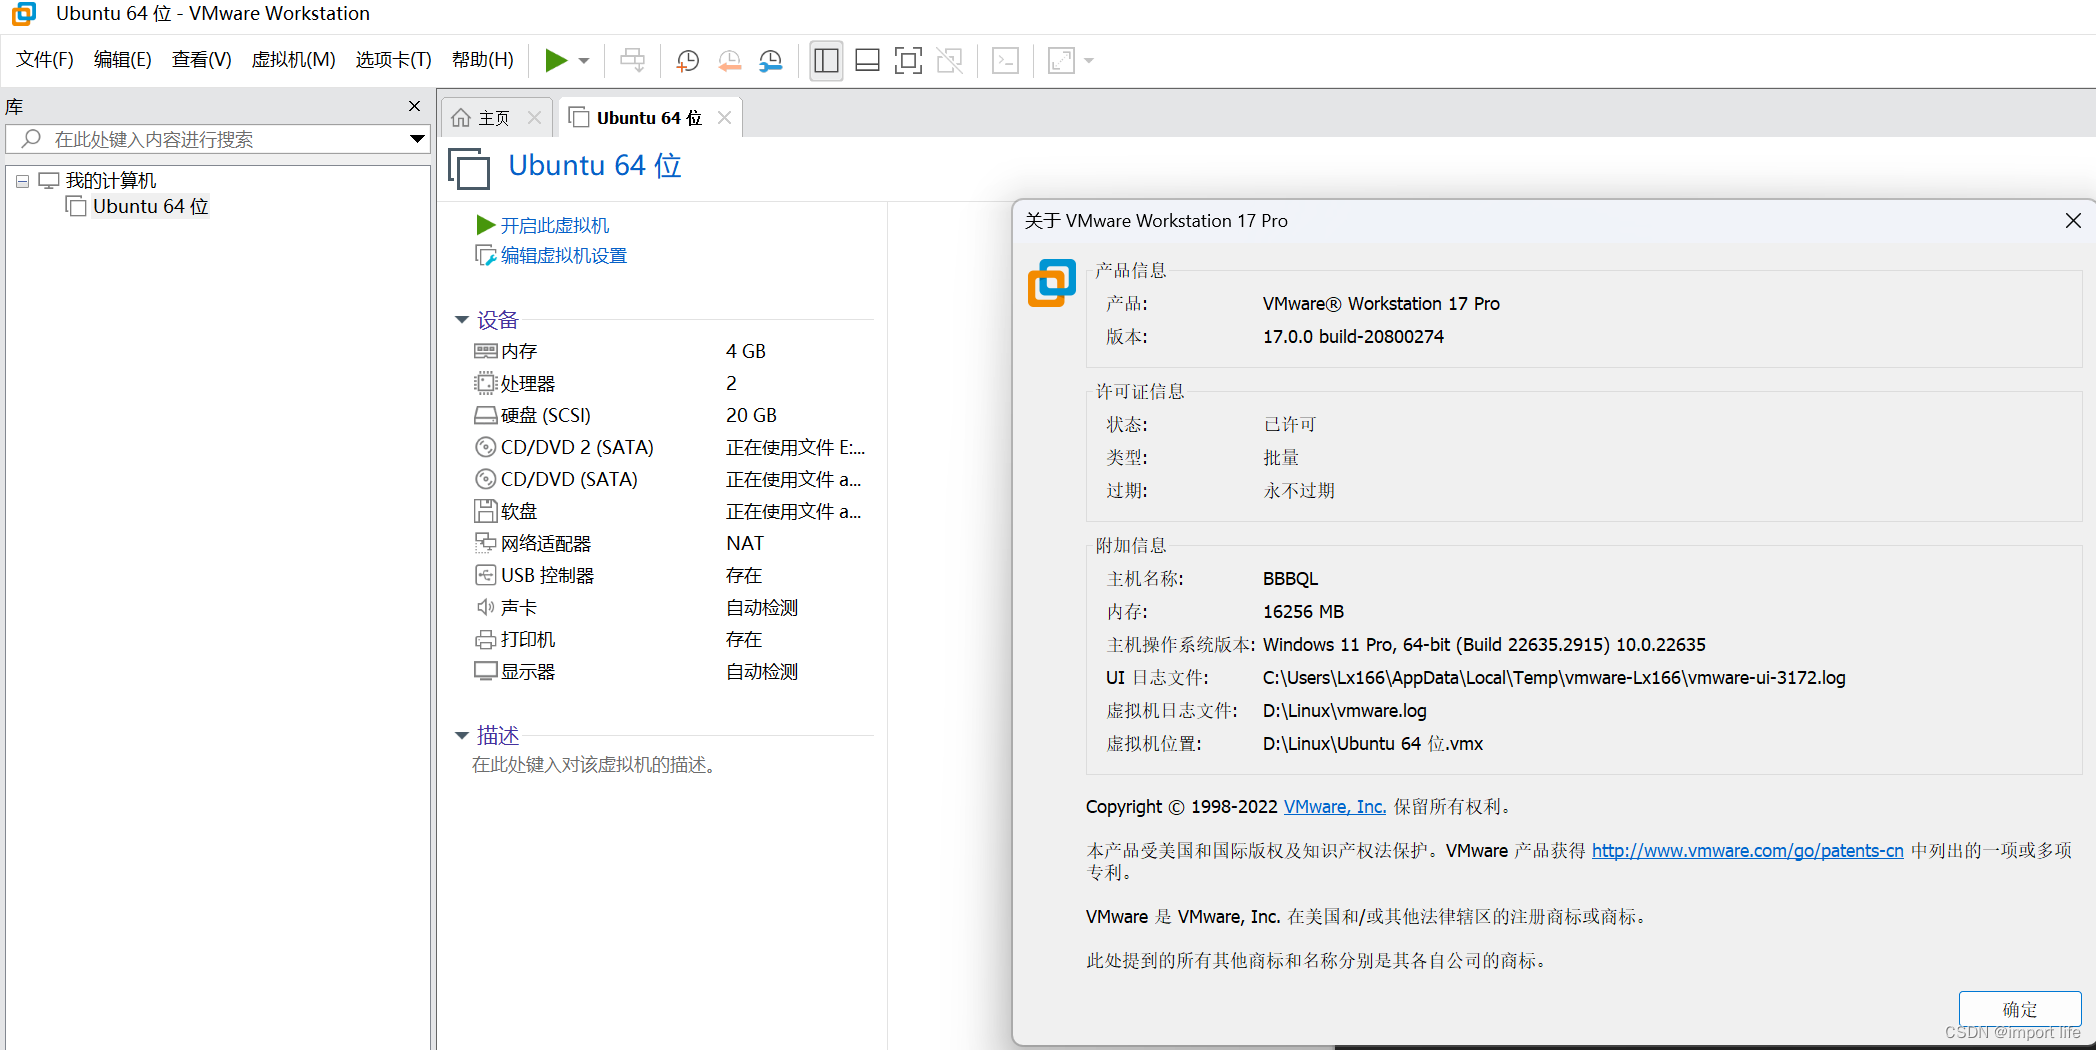The image size is (2096, 1050).
Task: Open the 帮助(H) menu
Action: point(483,60)
